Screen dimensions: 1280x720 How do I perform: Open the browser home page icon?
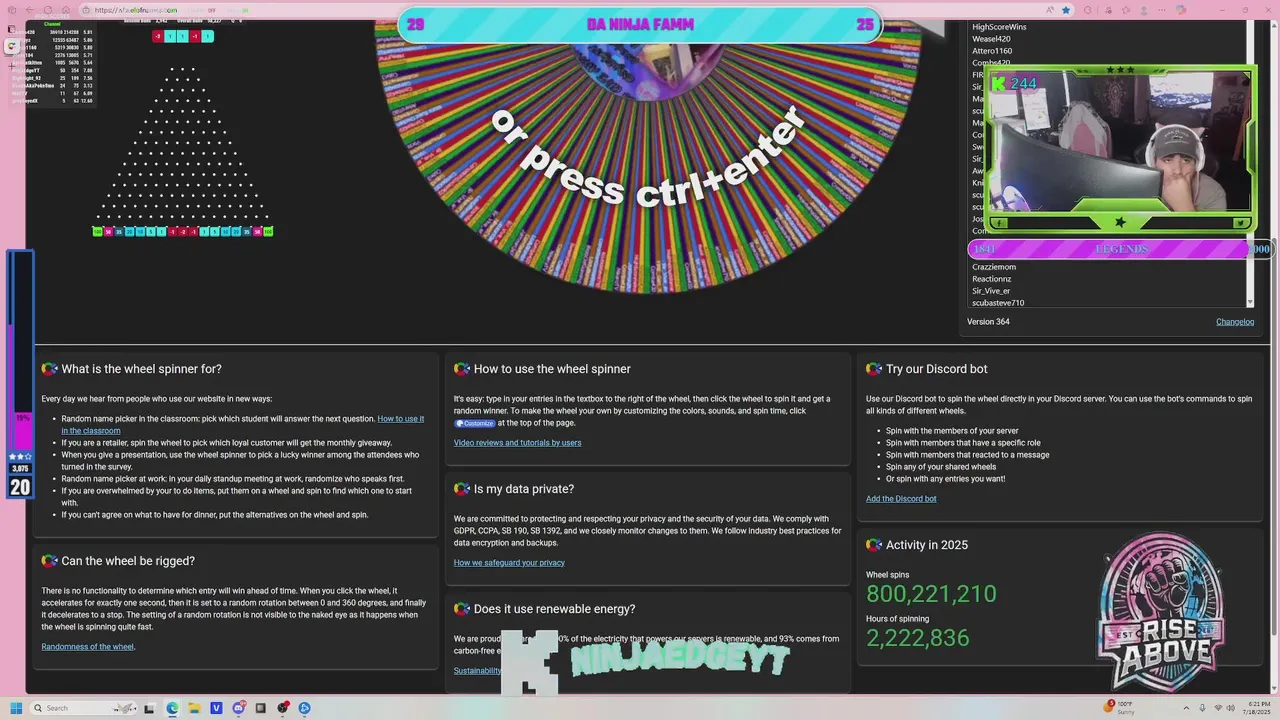[x=66, y=10]
